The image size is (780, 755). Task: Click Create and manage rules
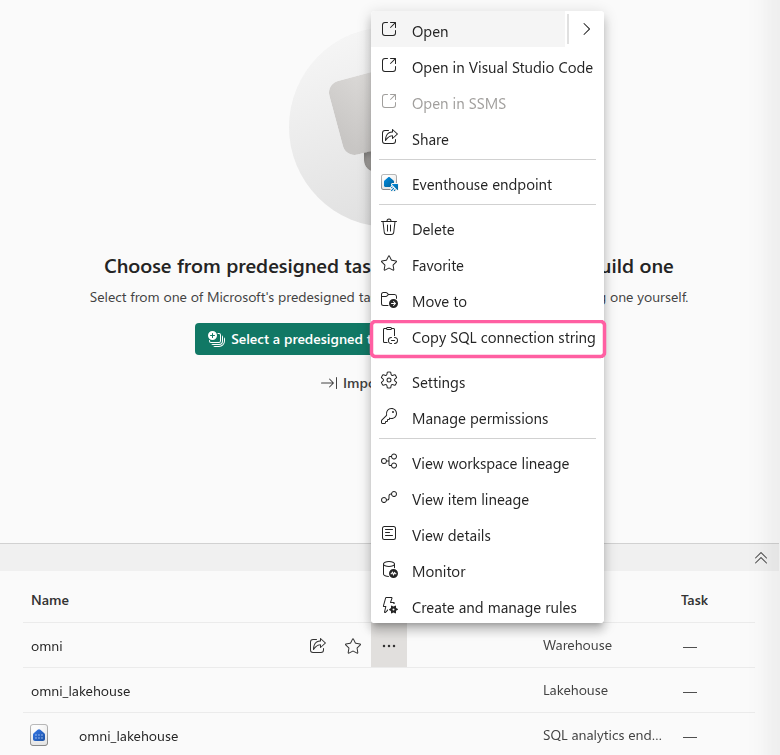pos(488,607)
